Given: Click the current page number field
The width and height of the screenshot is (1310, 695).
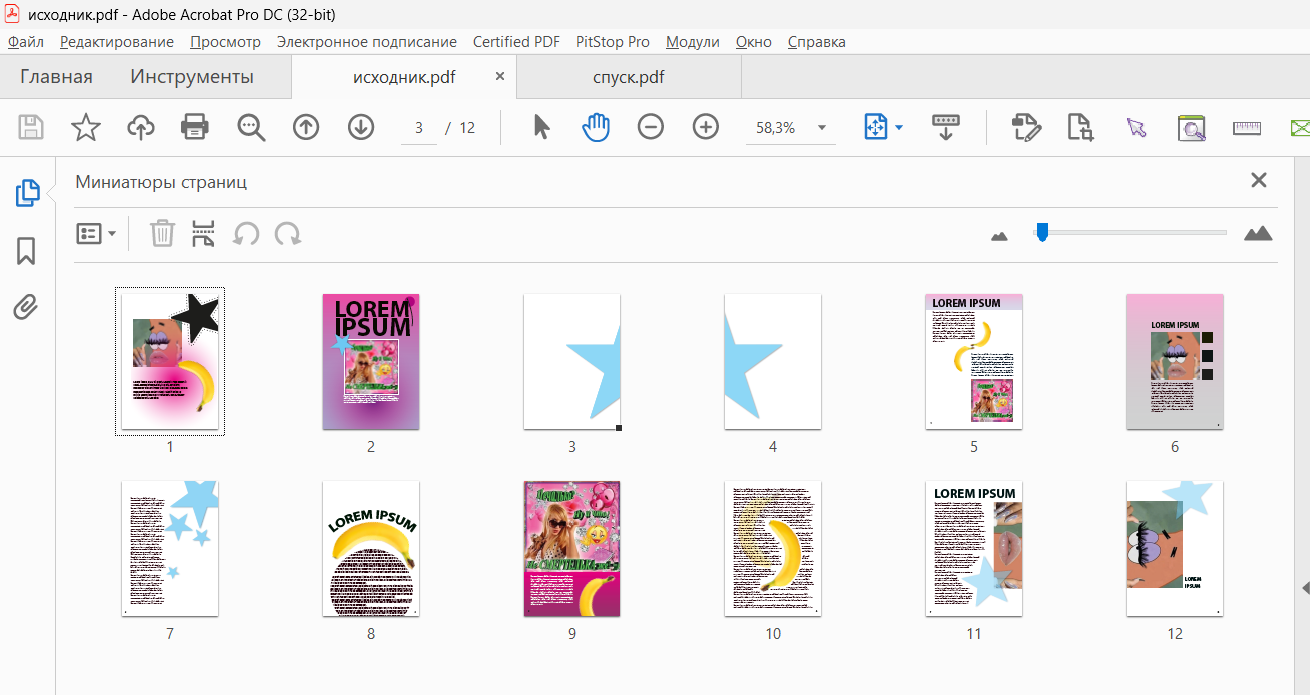Looking at the screenshot, I should 419,128.
